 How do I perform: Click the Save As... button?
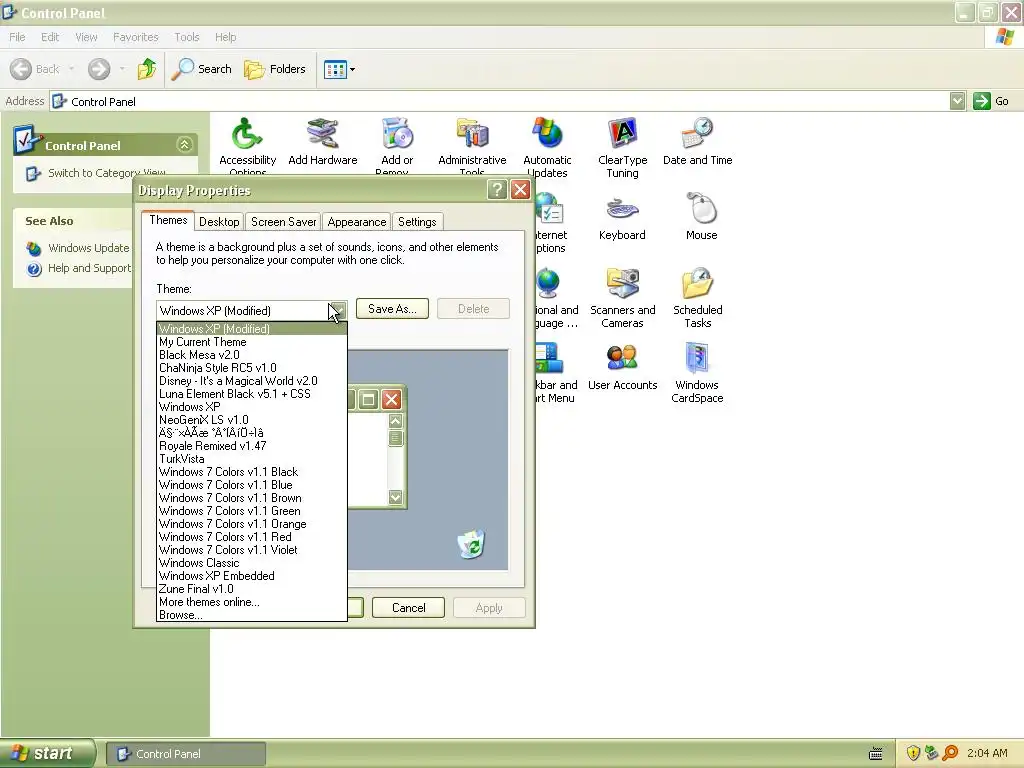coord(392,309)
